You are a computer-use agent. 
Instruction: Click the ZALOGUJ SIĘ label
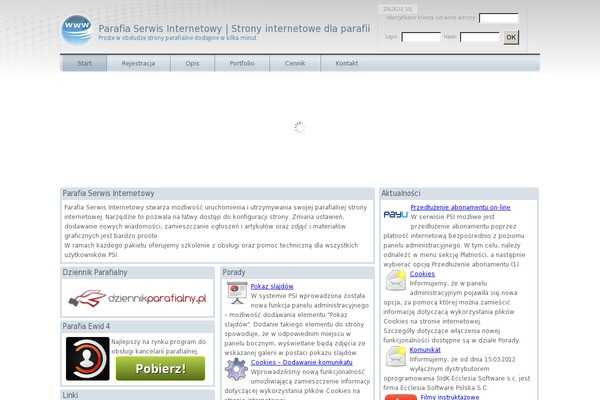[x=398, y=9]
